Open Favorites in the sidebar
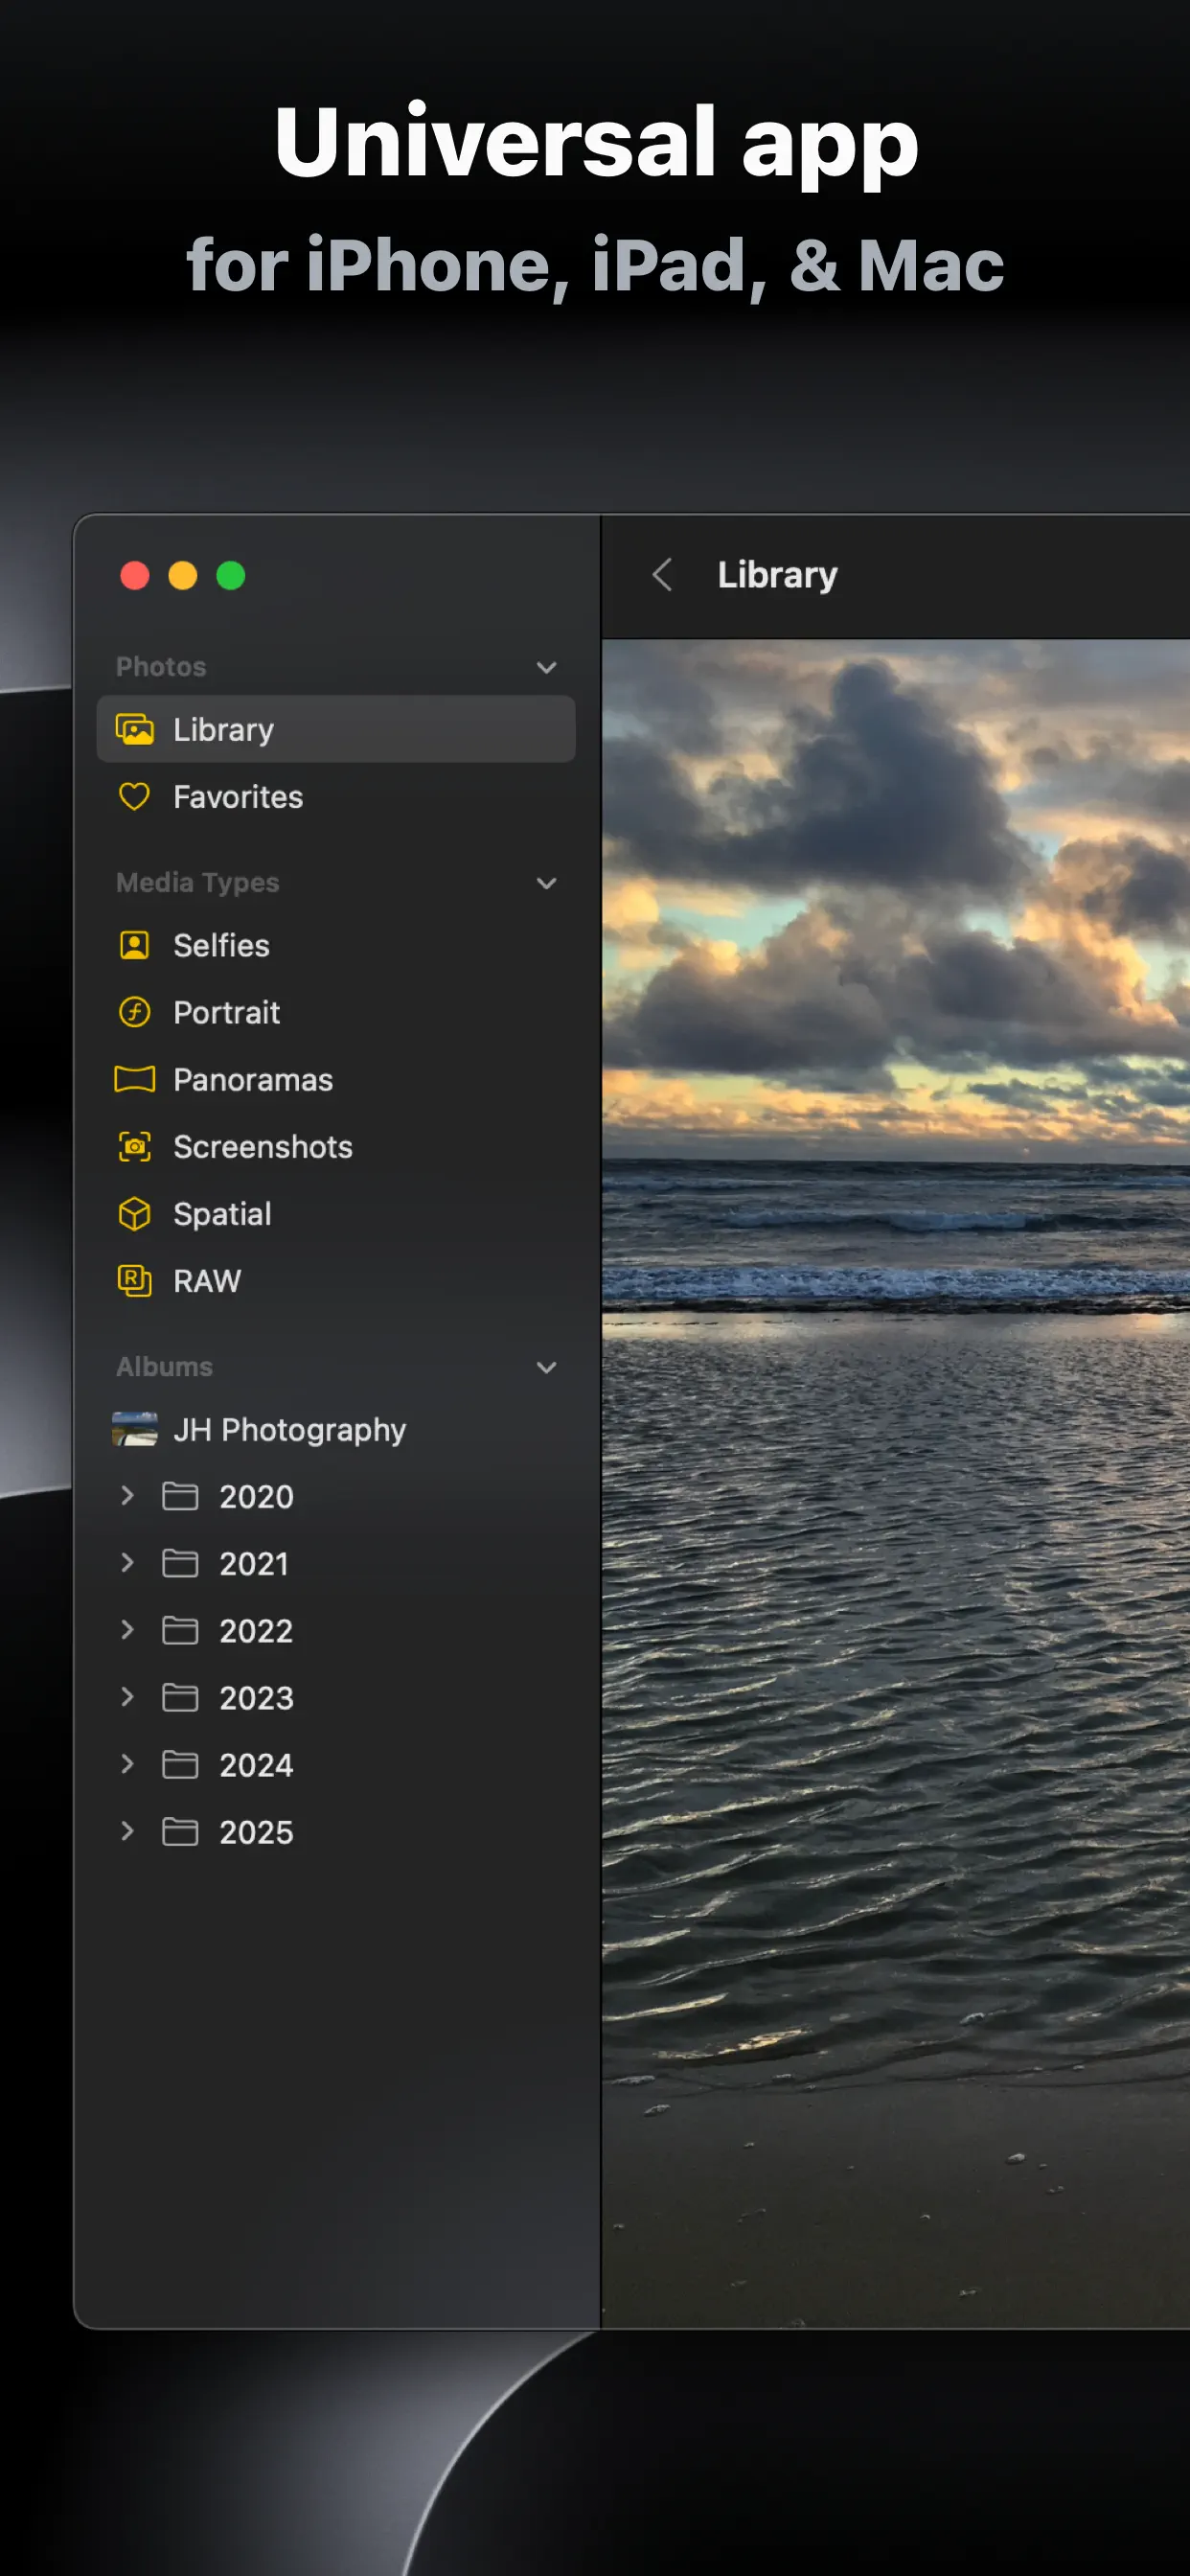 (336, 796)
